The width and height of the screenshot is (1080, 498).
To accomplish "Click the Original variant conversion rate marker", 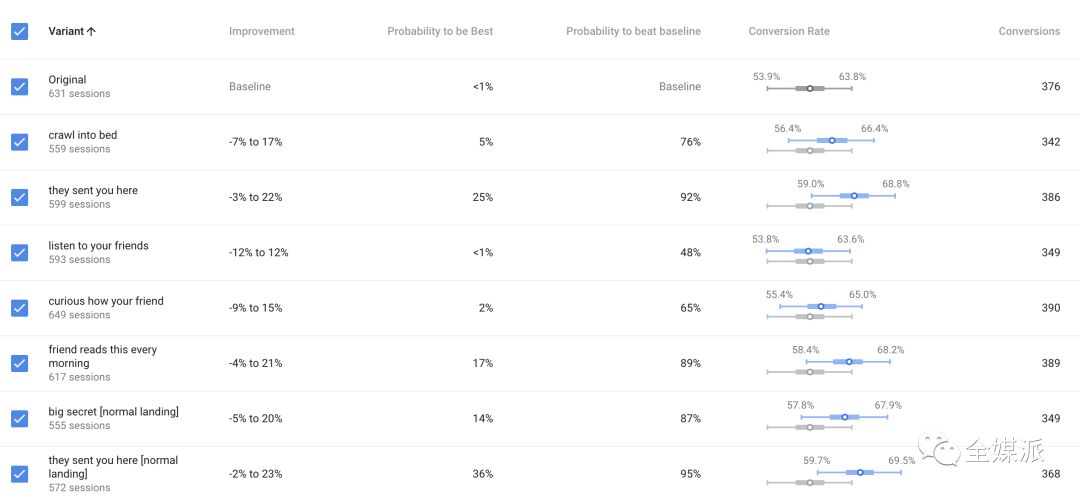I will (x=810, y=88).
